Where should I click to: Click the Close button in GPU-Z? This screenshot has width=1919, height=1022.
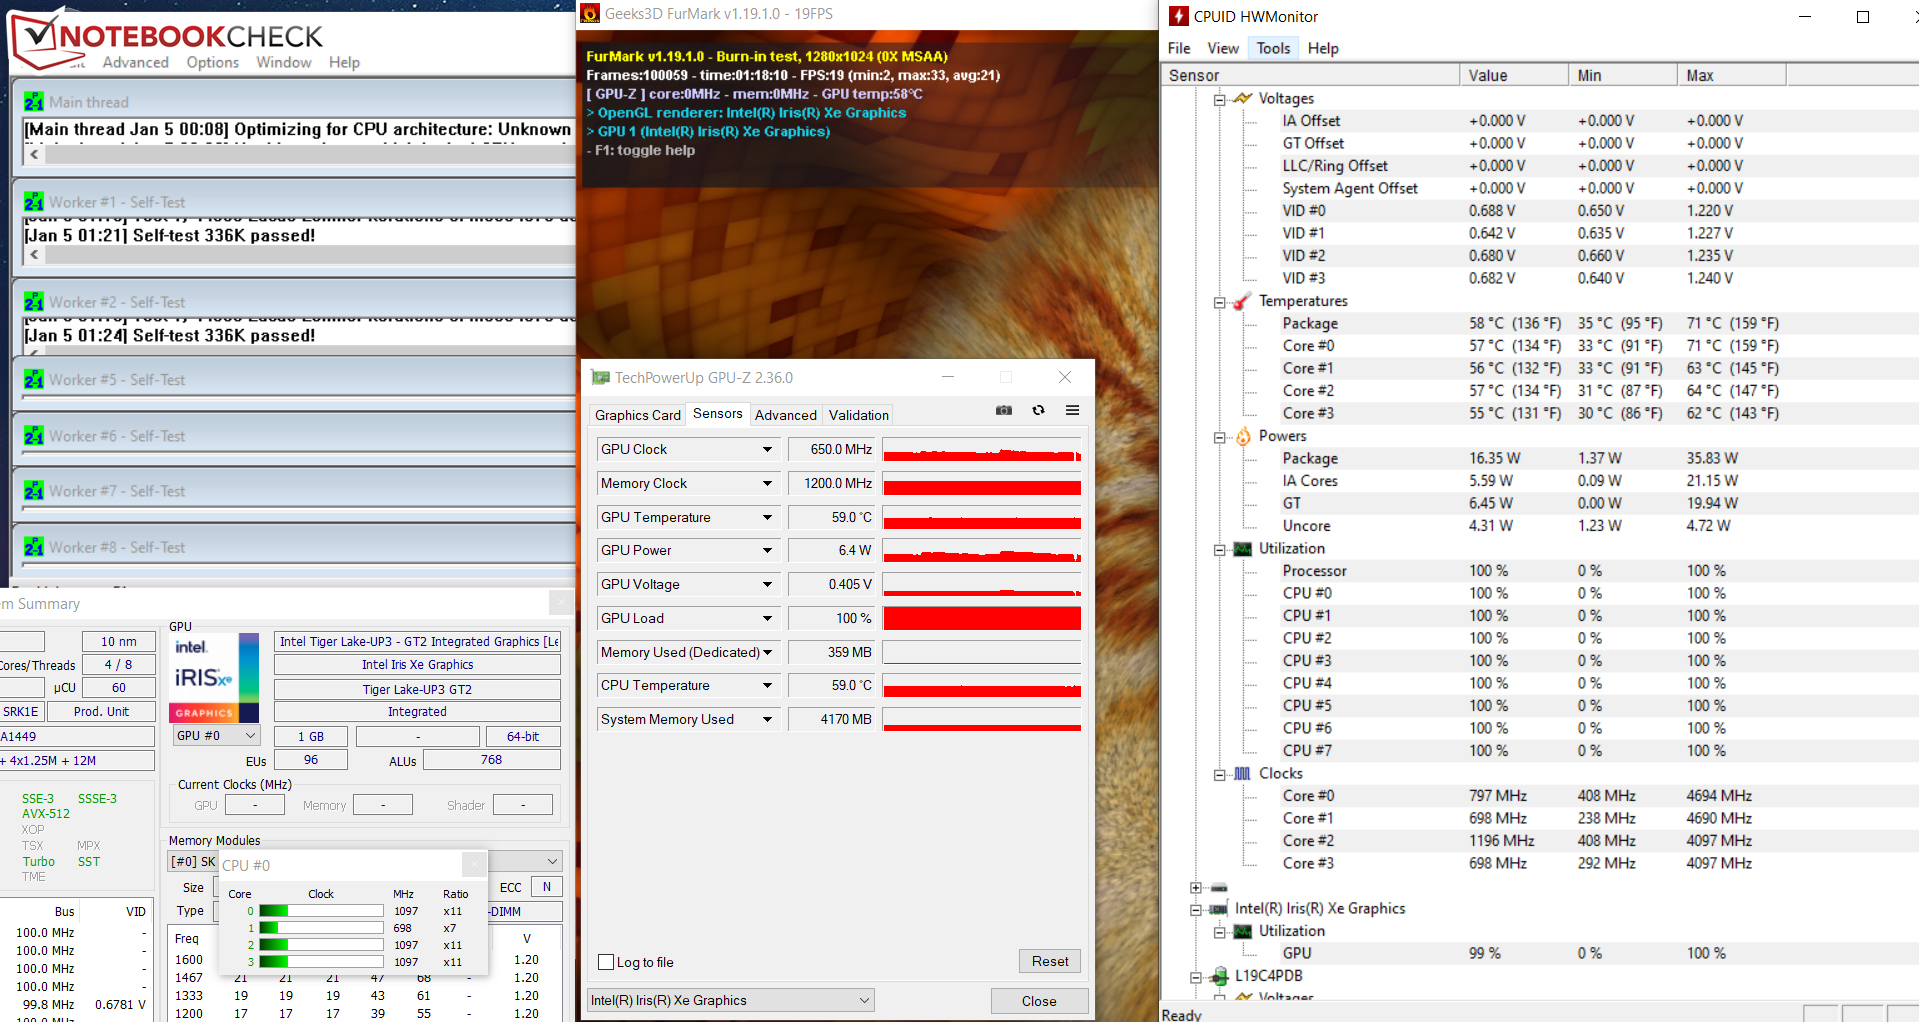1039,1001
